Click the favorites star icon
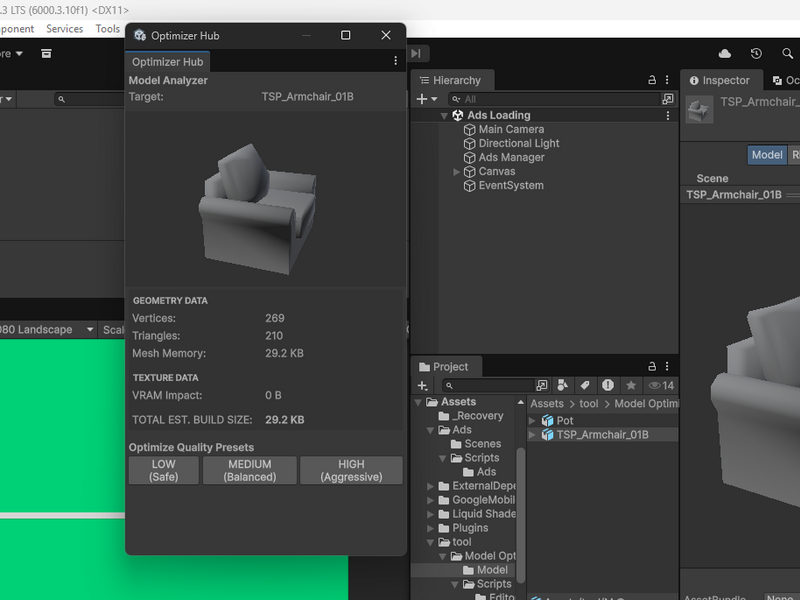Screen dimensions: 800x600 coord(631,385)
